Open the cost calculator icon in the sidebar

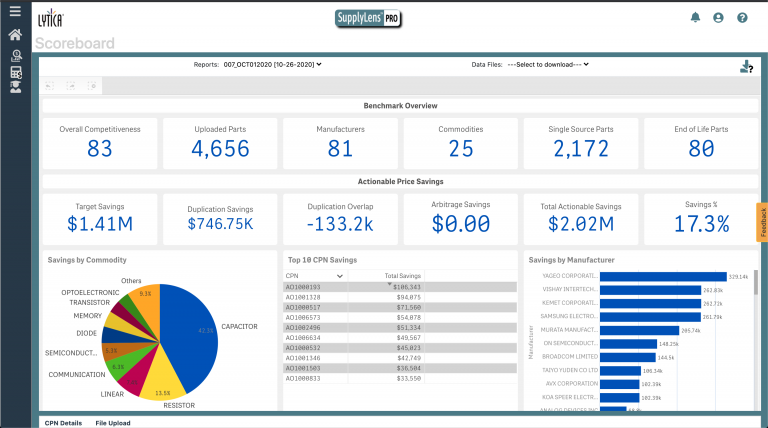point(16,72)
